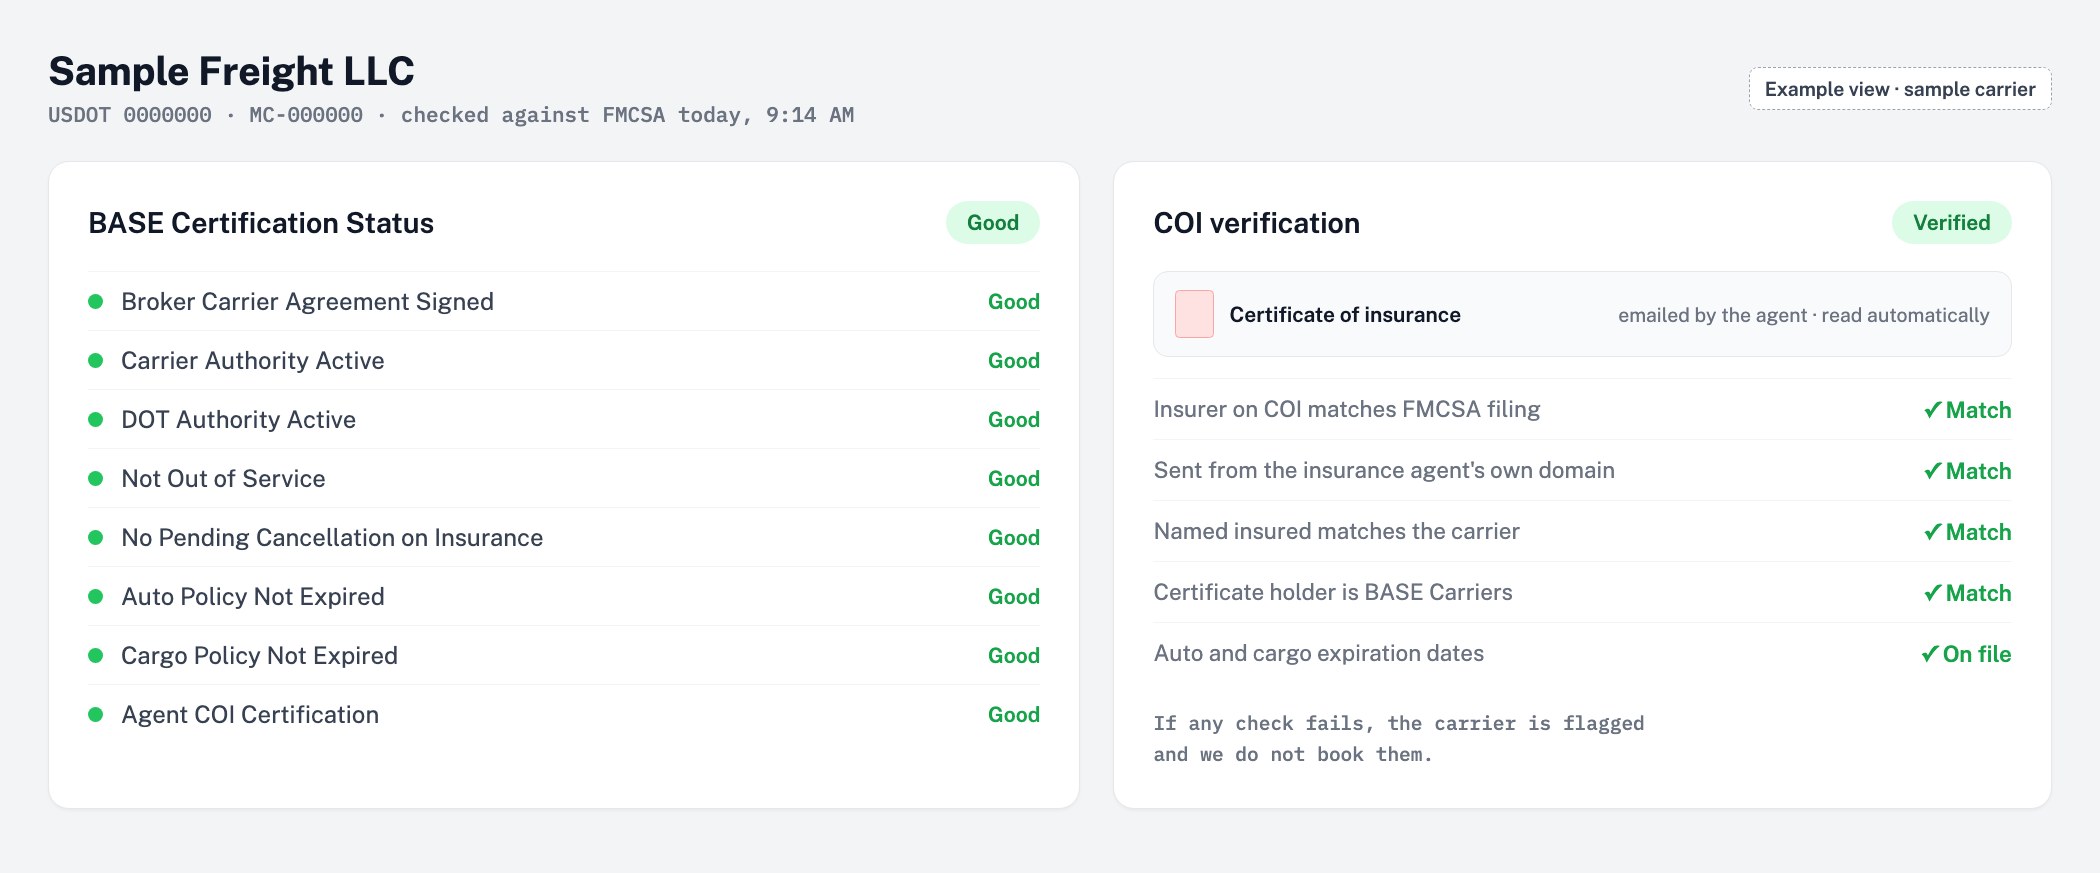
Task: Click 'Certificate holder is BASE Carriers' text
Action: (1333, 592)
